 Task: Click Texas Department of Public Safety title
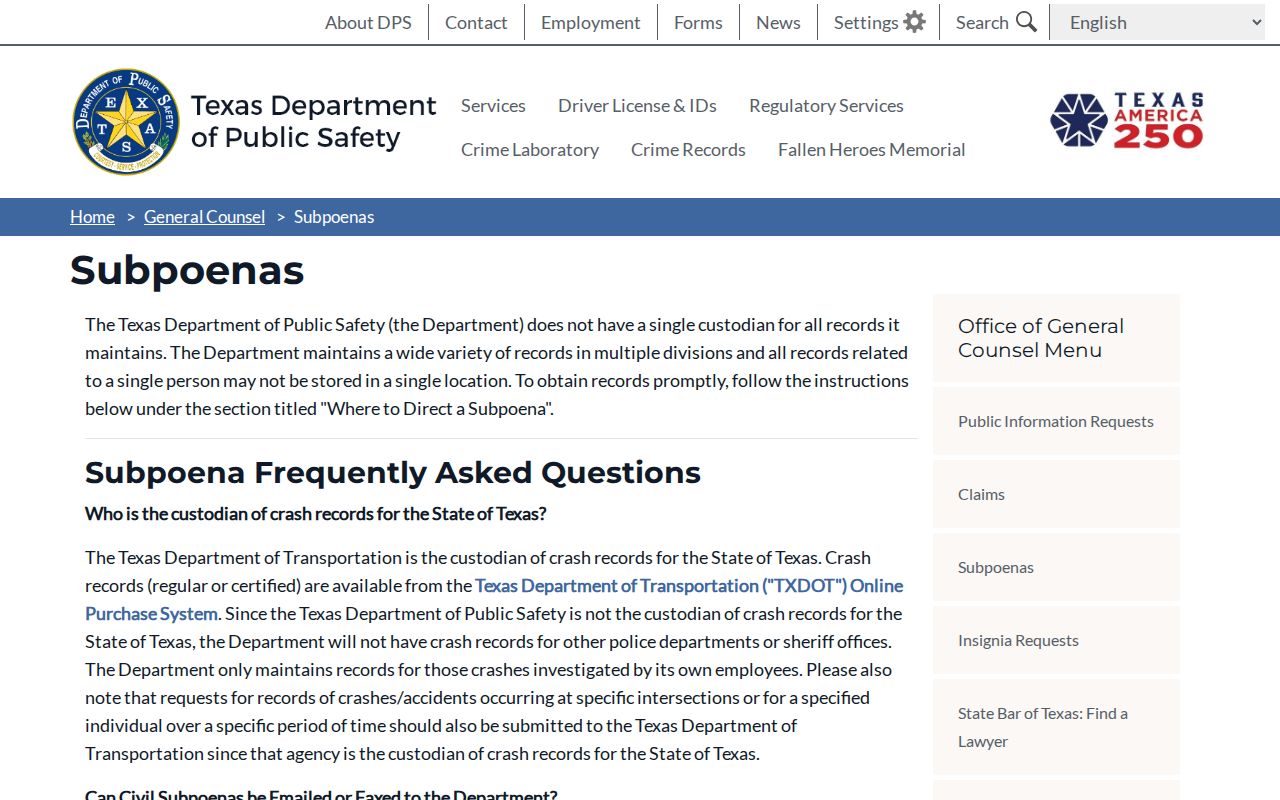(314, 121)
